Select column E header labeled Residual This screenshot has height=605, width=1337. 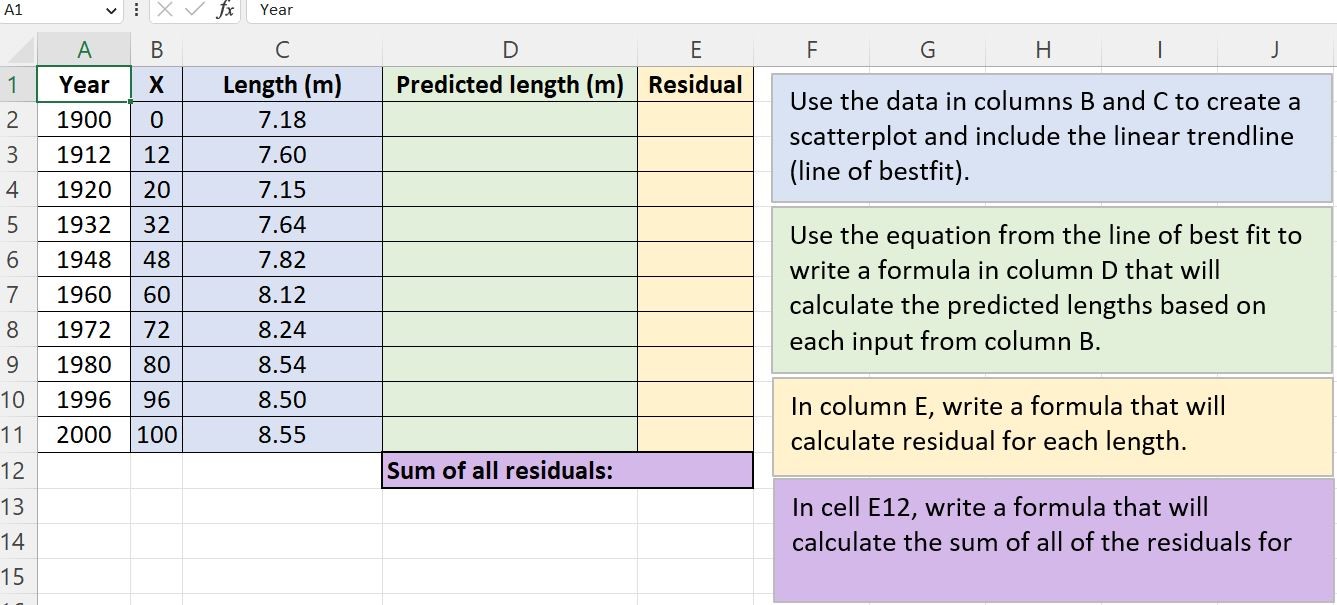click(x=696, y=48)
